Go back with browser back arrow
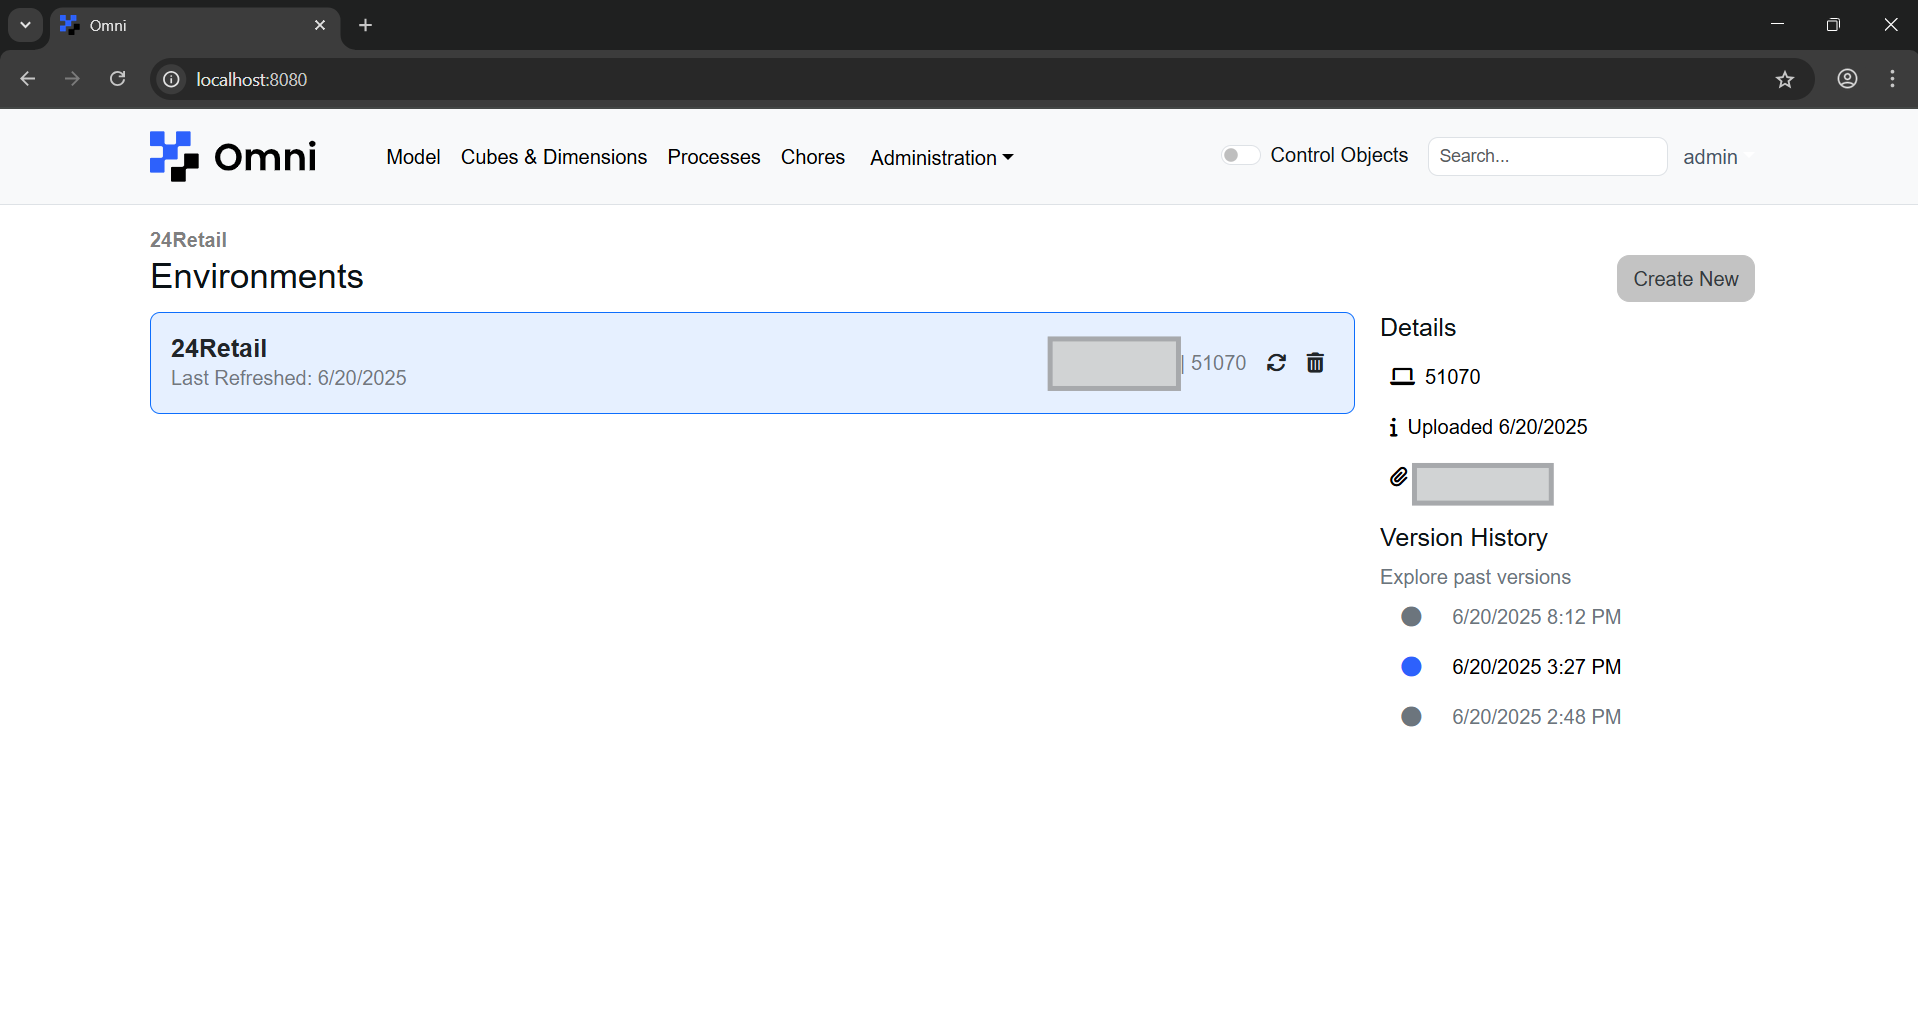This screenshot has height=1012, width=1918. (28, 79)
